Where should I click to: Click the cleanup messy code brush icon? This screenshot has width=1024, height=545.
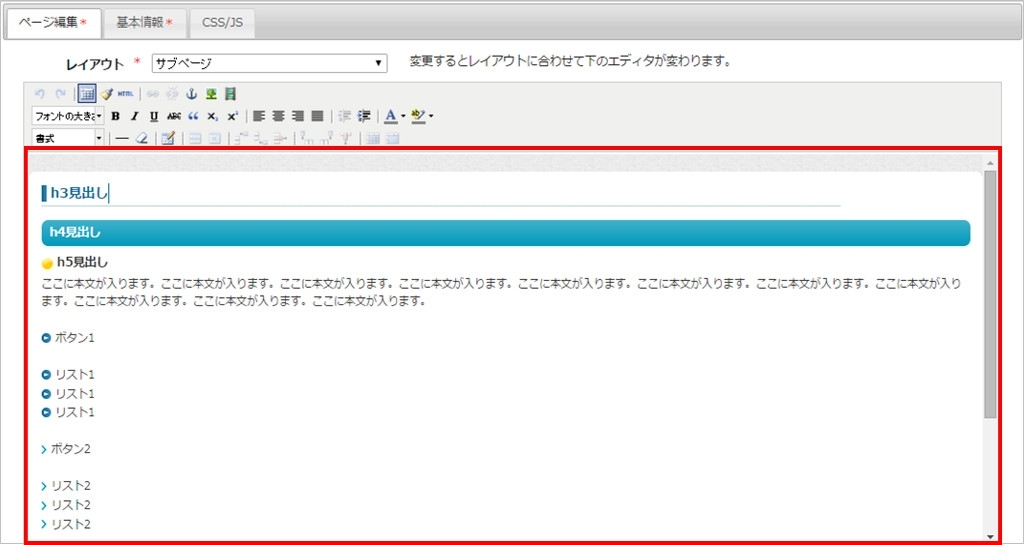[106, 94]
